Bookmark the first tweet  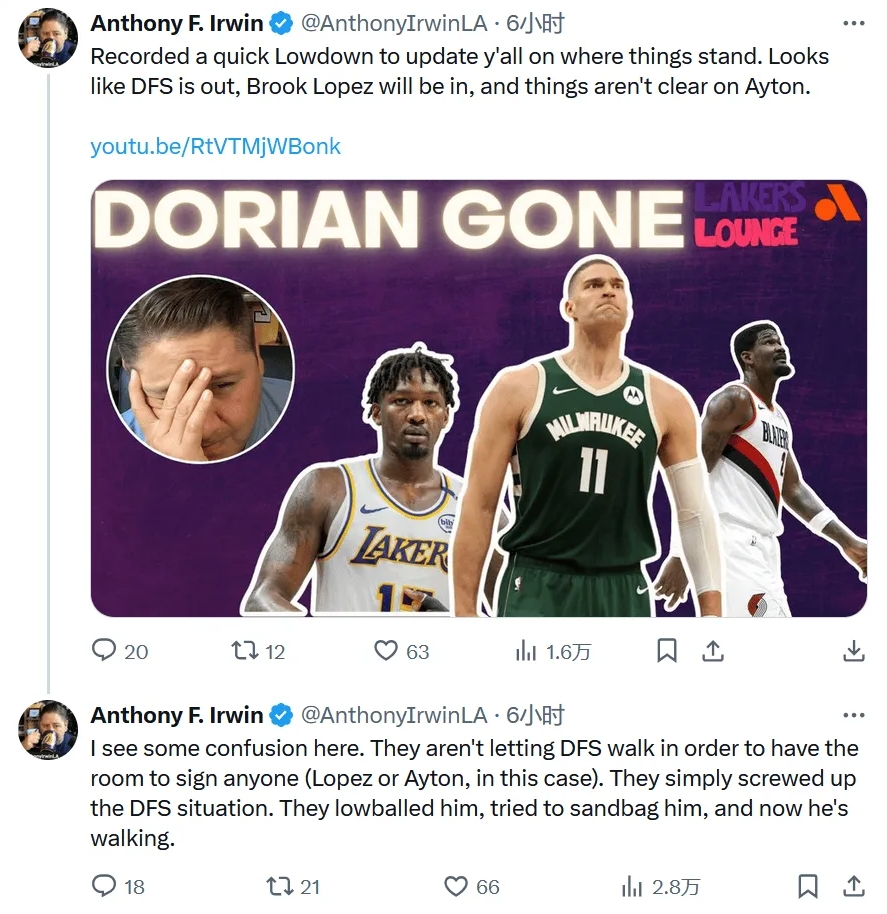(x=667, y=651)
